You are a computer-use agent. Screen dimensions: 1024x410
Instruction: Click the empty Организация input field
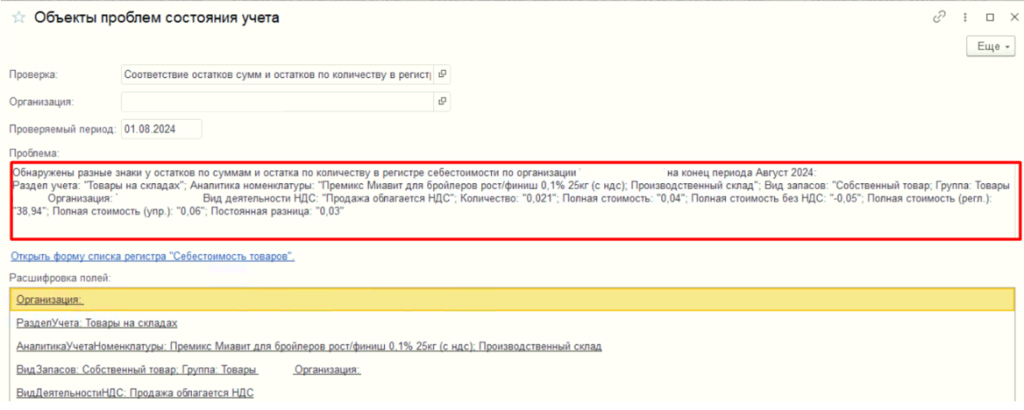(x=276, y=101)
